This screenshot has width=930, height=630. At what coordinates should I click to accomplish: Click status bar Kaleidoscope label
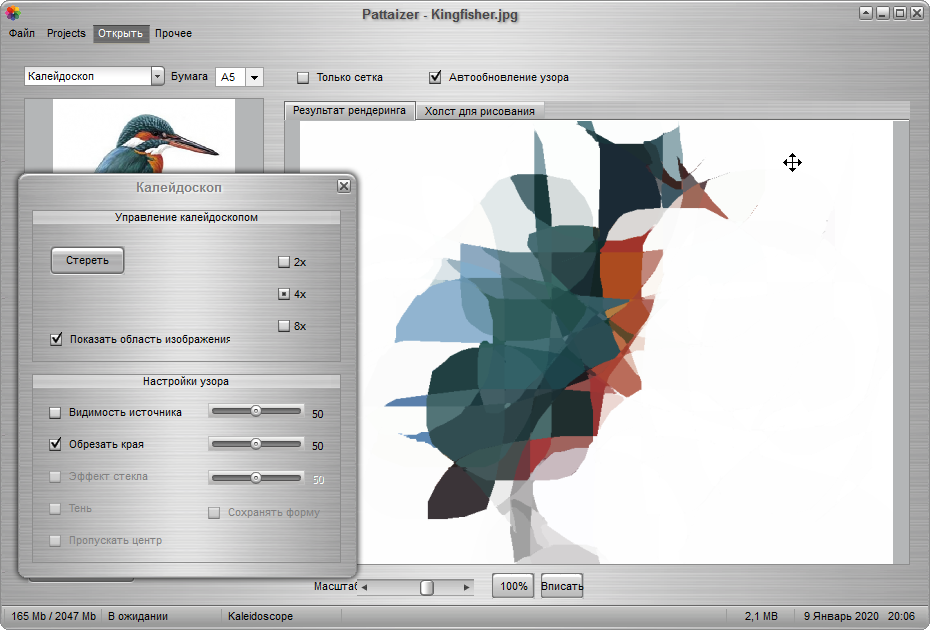[260, 616]
